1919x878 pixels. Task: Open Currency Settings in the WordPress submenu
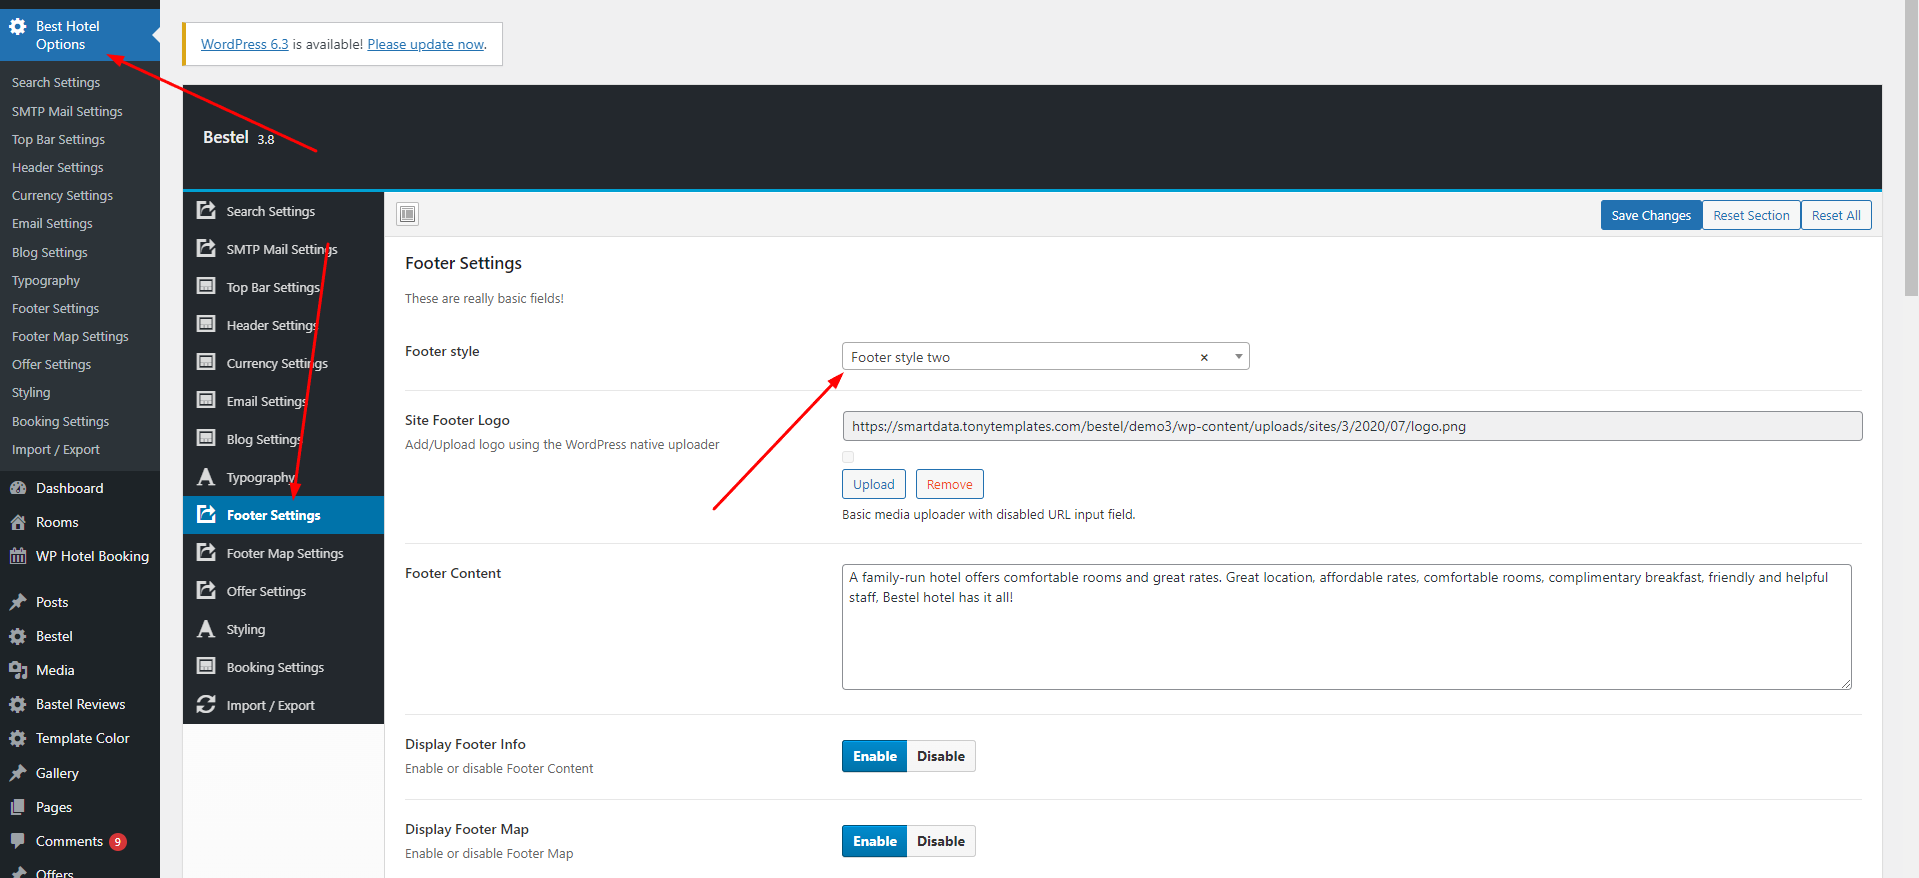pos(62,196)
